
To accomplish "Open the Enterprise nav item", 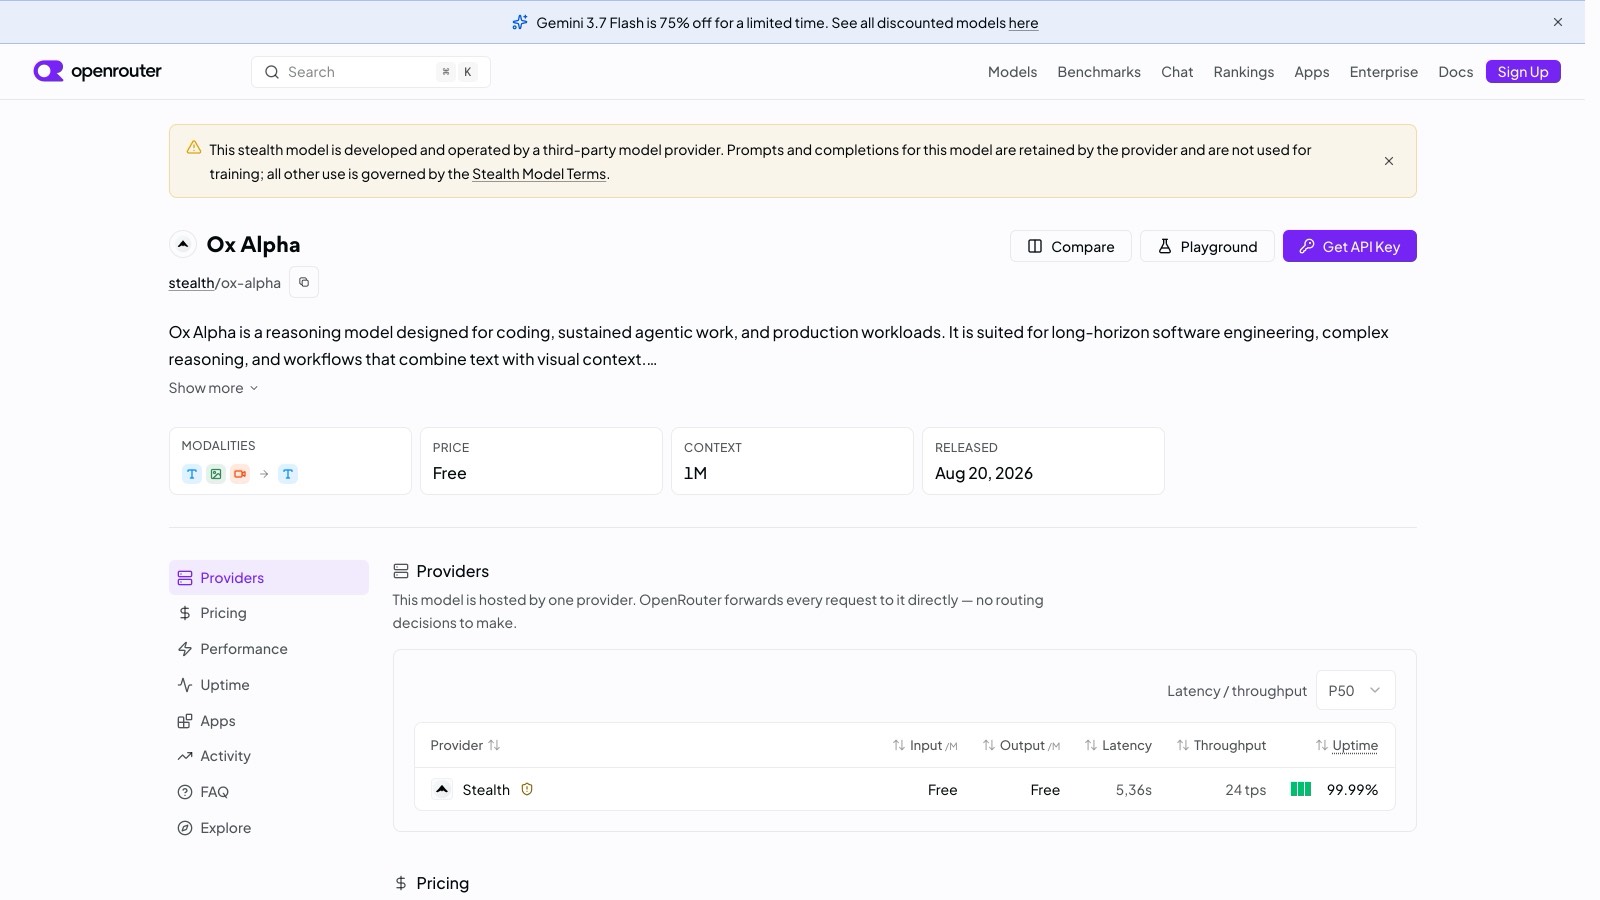I will [x=1383, y=72].
